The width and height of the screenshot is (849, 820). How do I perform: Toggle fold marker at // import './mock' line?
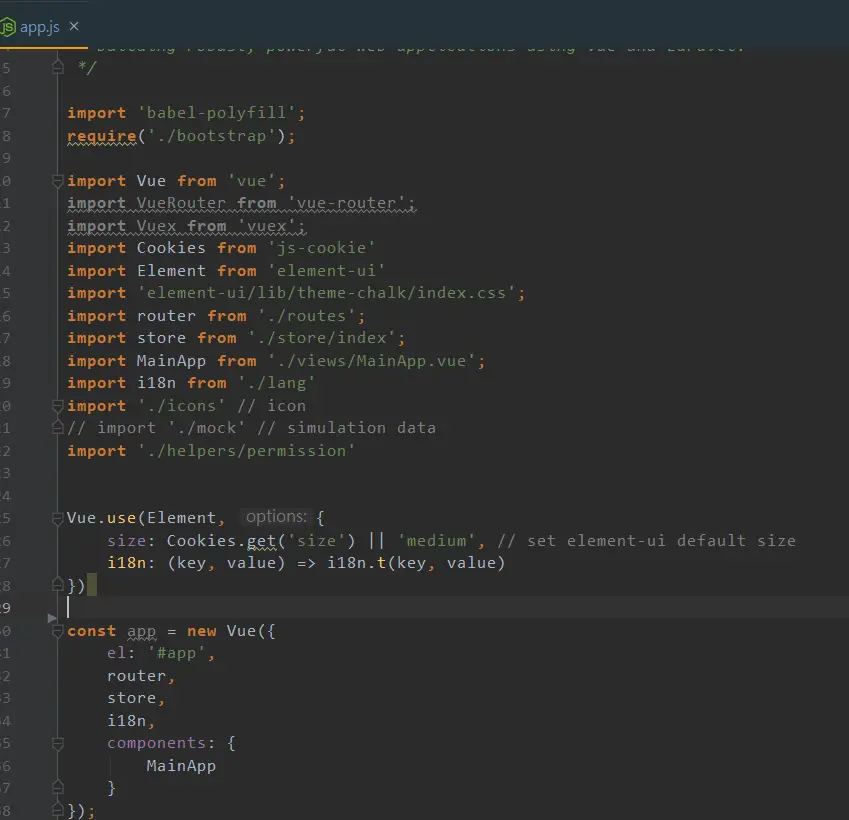[58, 428]
